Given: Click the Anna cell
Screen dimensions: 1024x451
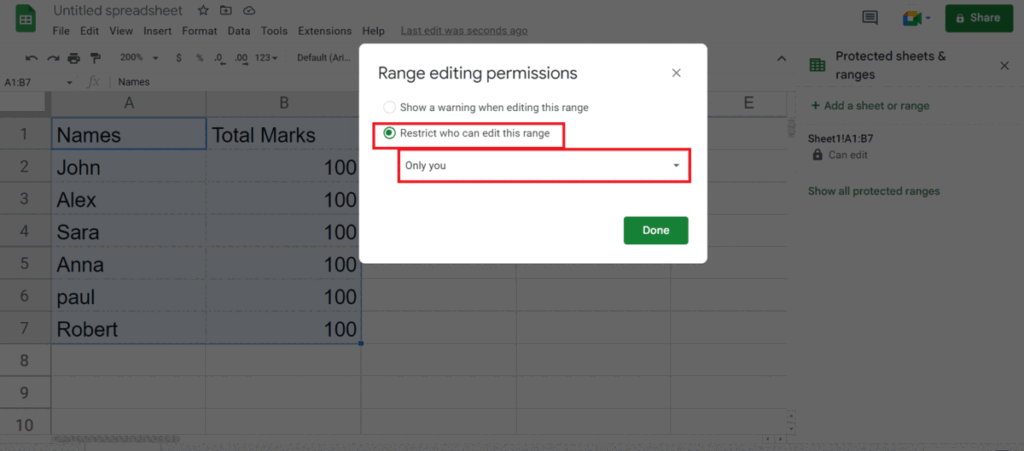Looking at the screenshot, I should tap(129, 264).
